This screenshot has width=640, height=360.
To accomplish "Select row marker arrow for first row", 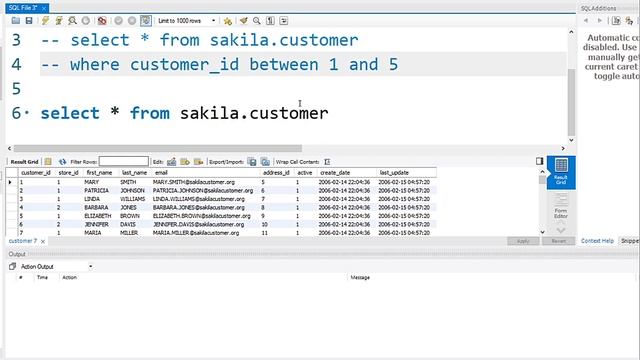I will [x=10, y=182].
